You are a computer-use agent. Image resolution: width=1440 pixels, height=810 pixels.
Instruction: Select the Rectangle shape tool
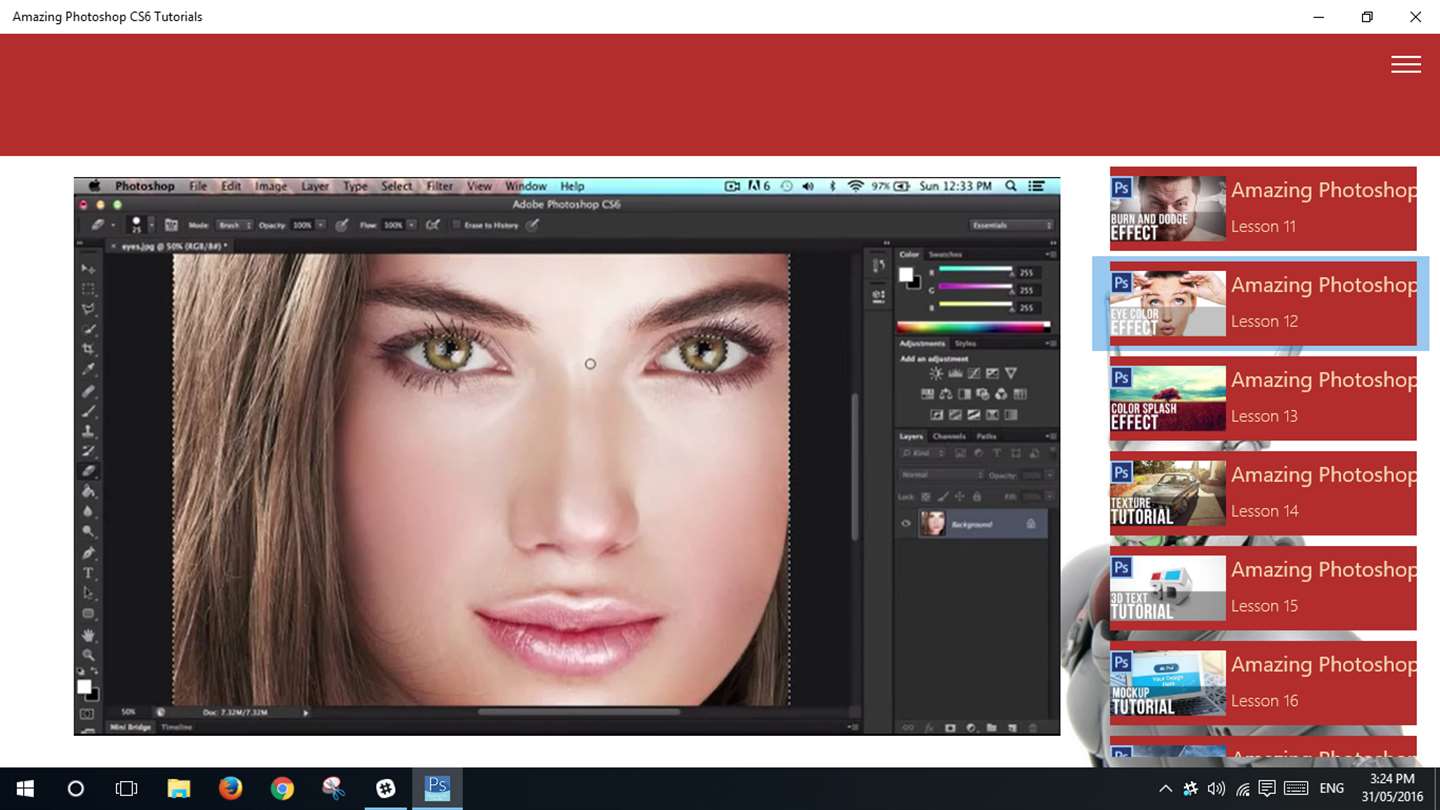coord(88,614)
